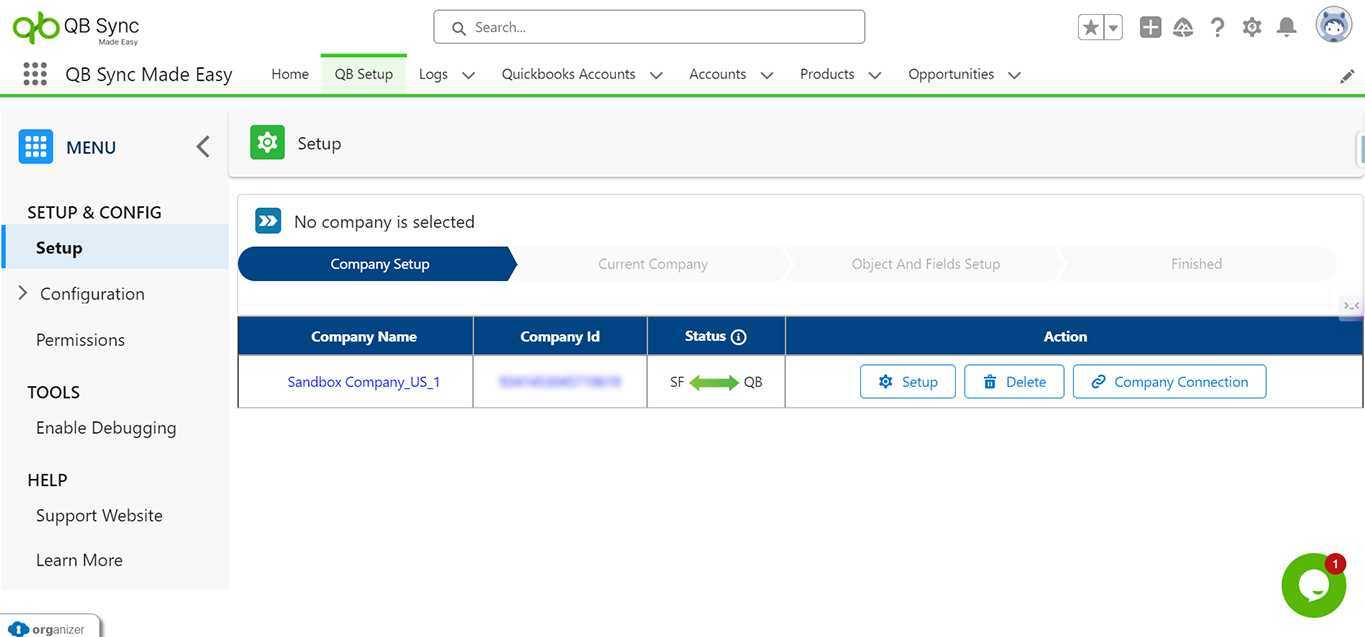Open Configuration in the sidebar
Image resolution: width=1365 pixels, height=637 pixels.
92,294
